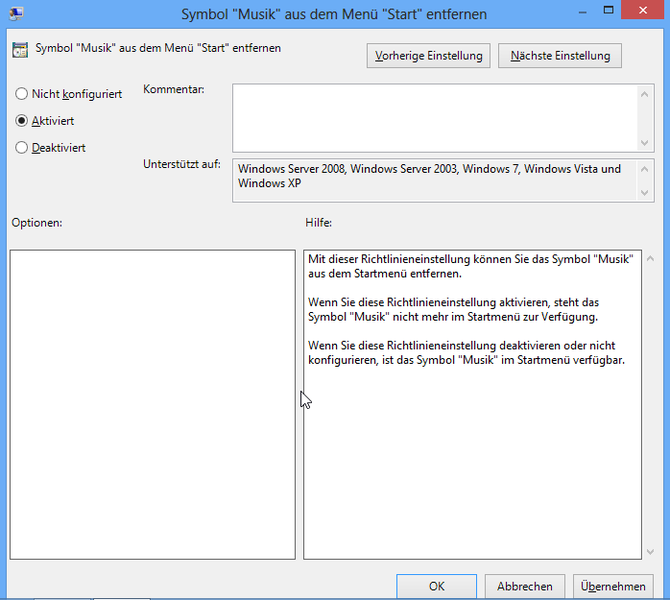Select the 'Nicht konfiguriert' radio button
This screenshot has height=600, width=670.
tap(22, 94)
